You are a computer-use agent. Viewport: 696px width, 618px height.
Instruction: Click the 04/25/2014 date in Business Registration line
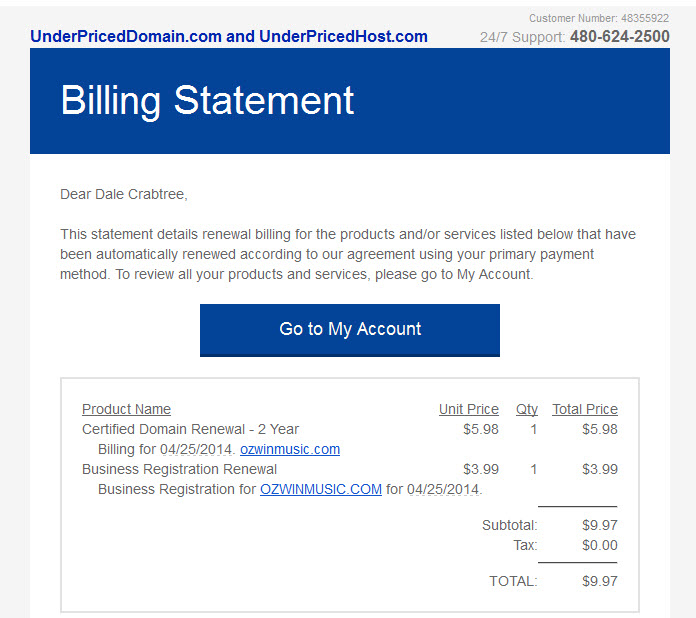(443, 489)
